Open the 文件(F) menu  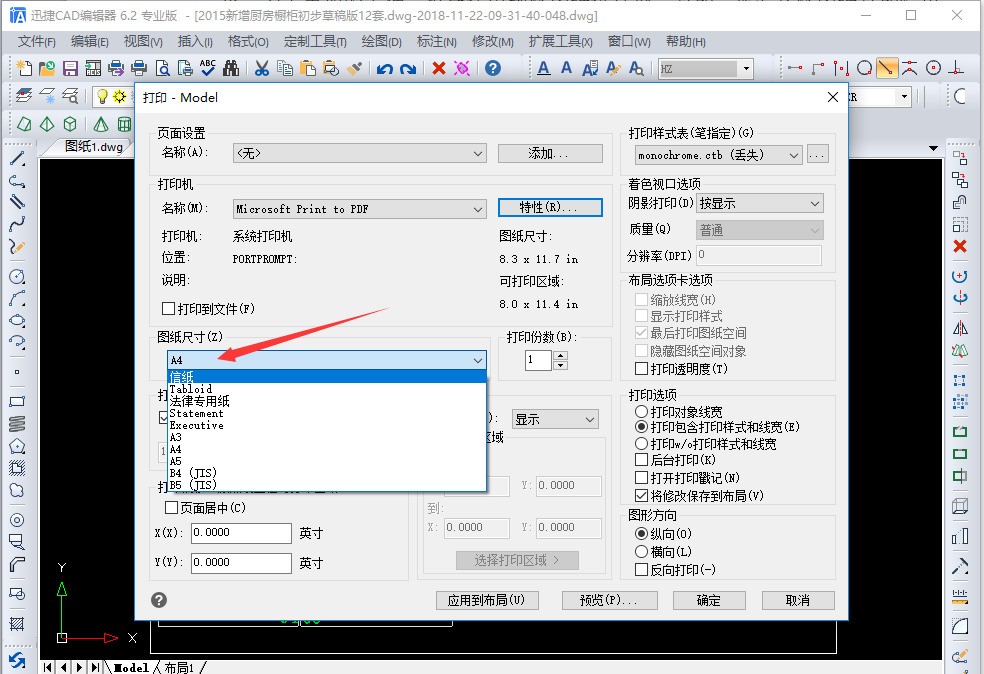(36, 41)
